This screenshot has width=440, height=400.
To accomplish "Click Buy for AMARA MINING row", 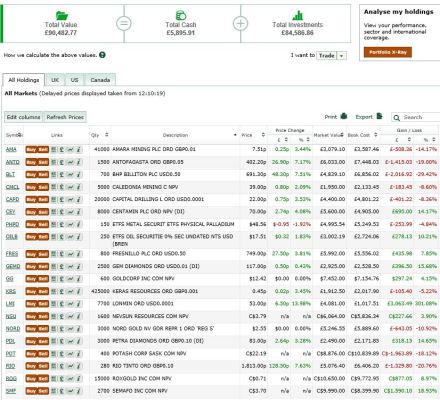I will [x=31, y=149].
